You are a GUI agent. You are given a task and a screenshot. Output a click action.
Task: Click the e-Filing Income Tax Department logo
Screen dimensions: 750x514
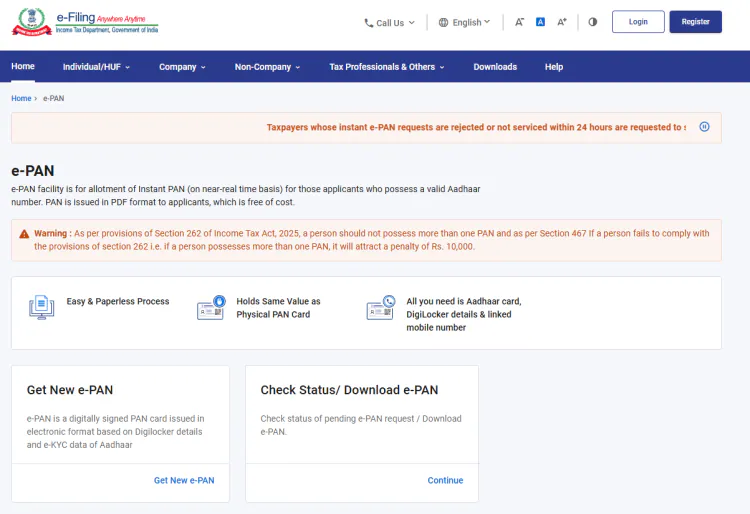(85, 22)
